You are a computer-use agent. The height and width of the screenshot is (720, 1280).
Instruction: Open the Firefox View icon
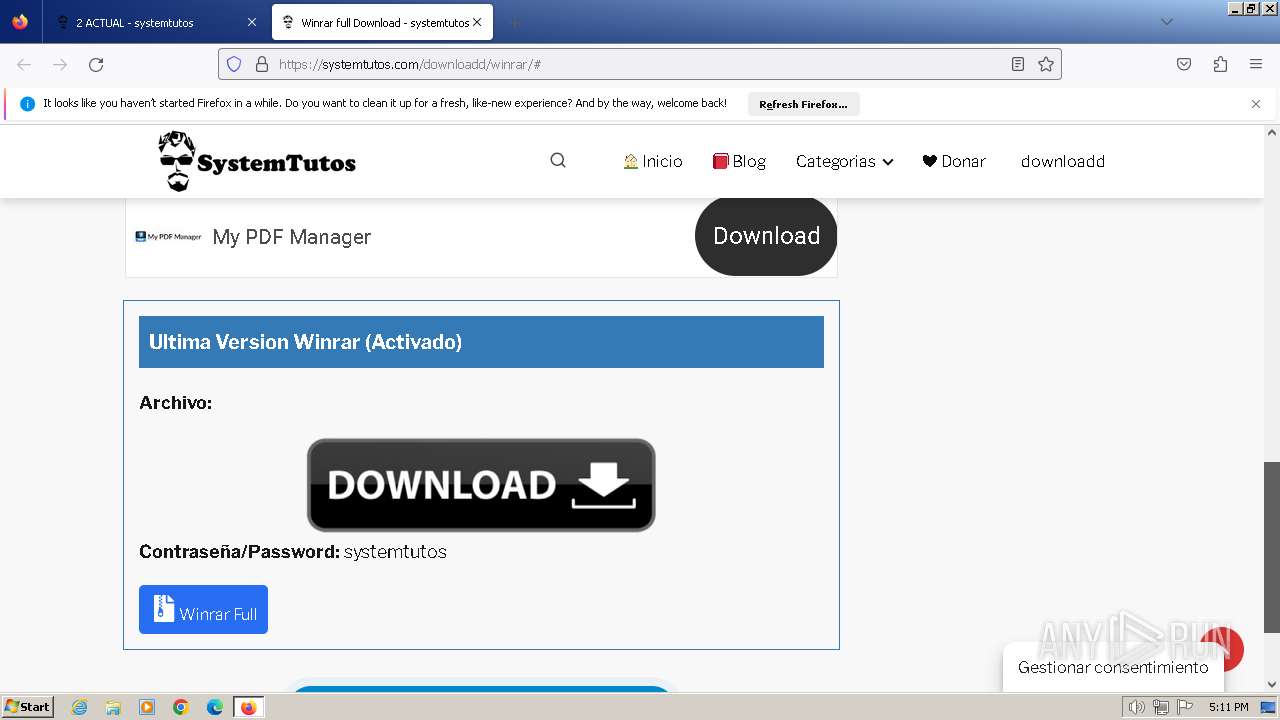click(20, 22)
